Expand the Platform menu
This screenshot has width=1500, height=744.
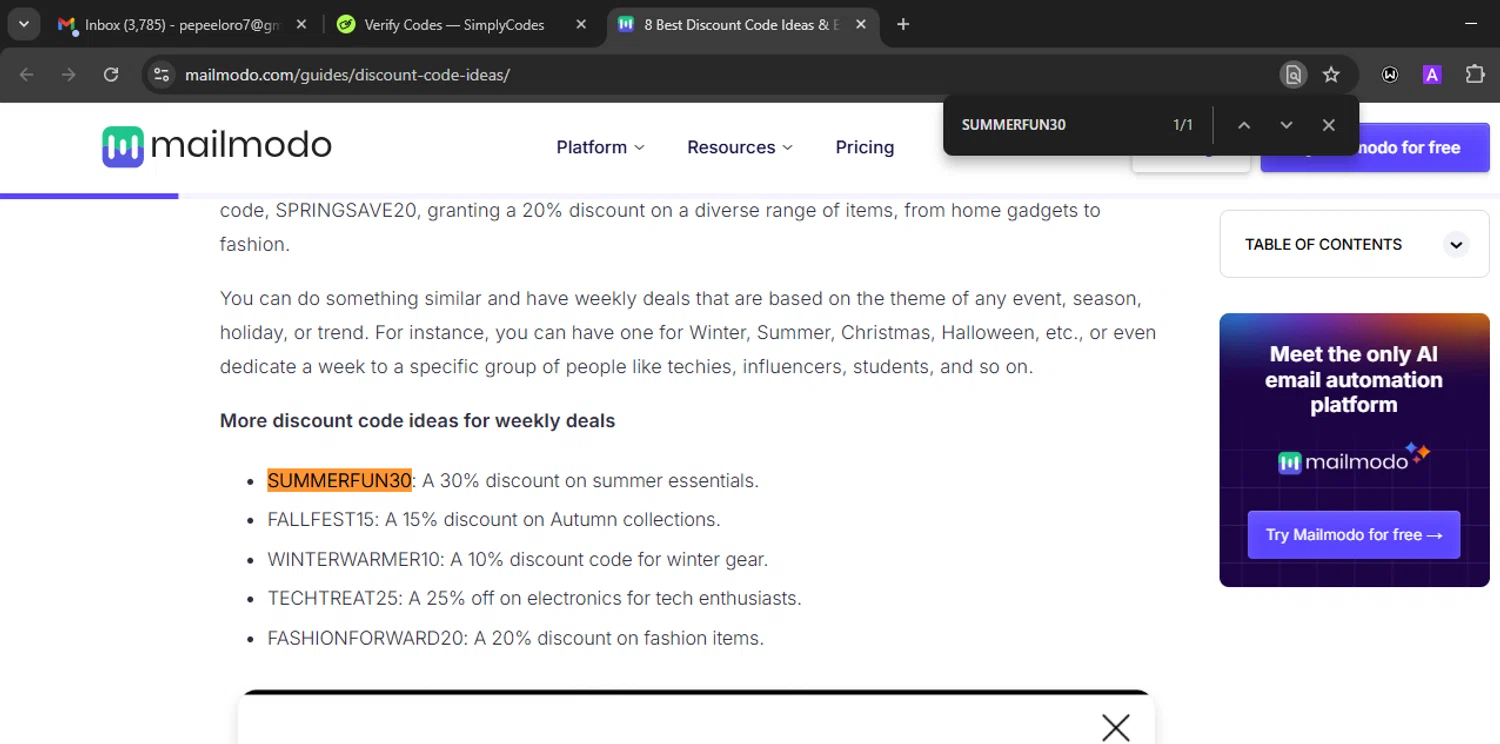(600, 147)
